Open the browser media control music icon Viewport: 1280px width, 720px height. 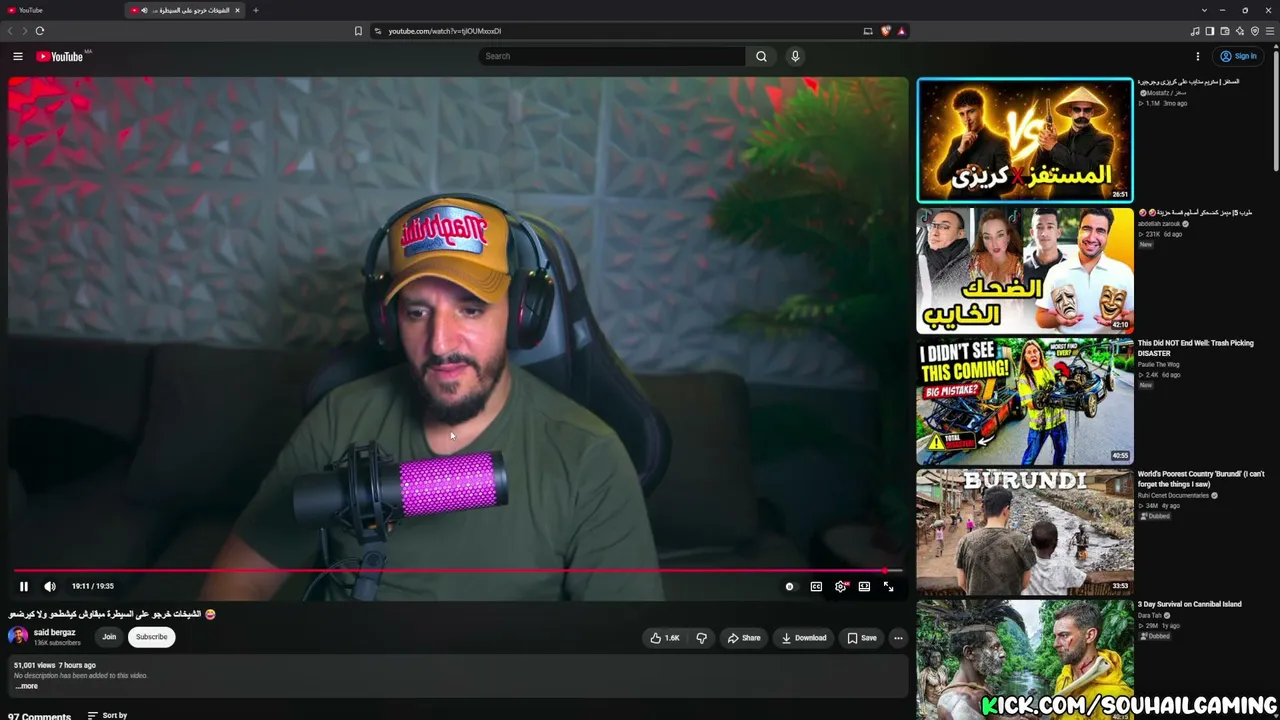pyautogui.click(x=1195, y=31)
